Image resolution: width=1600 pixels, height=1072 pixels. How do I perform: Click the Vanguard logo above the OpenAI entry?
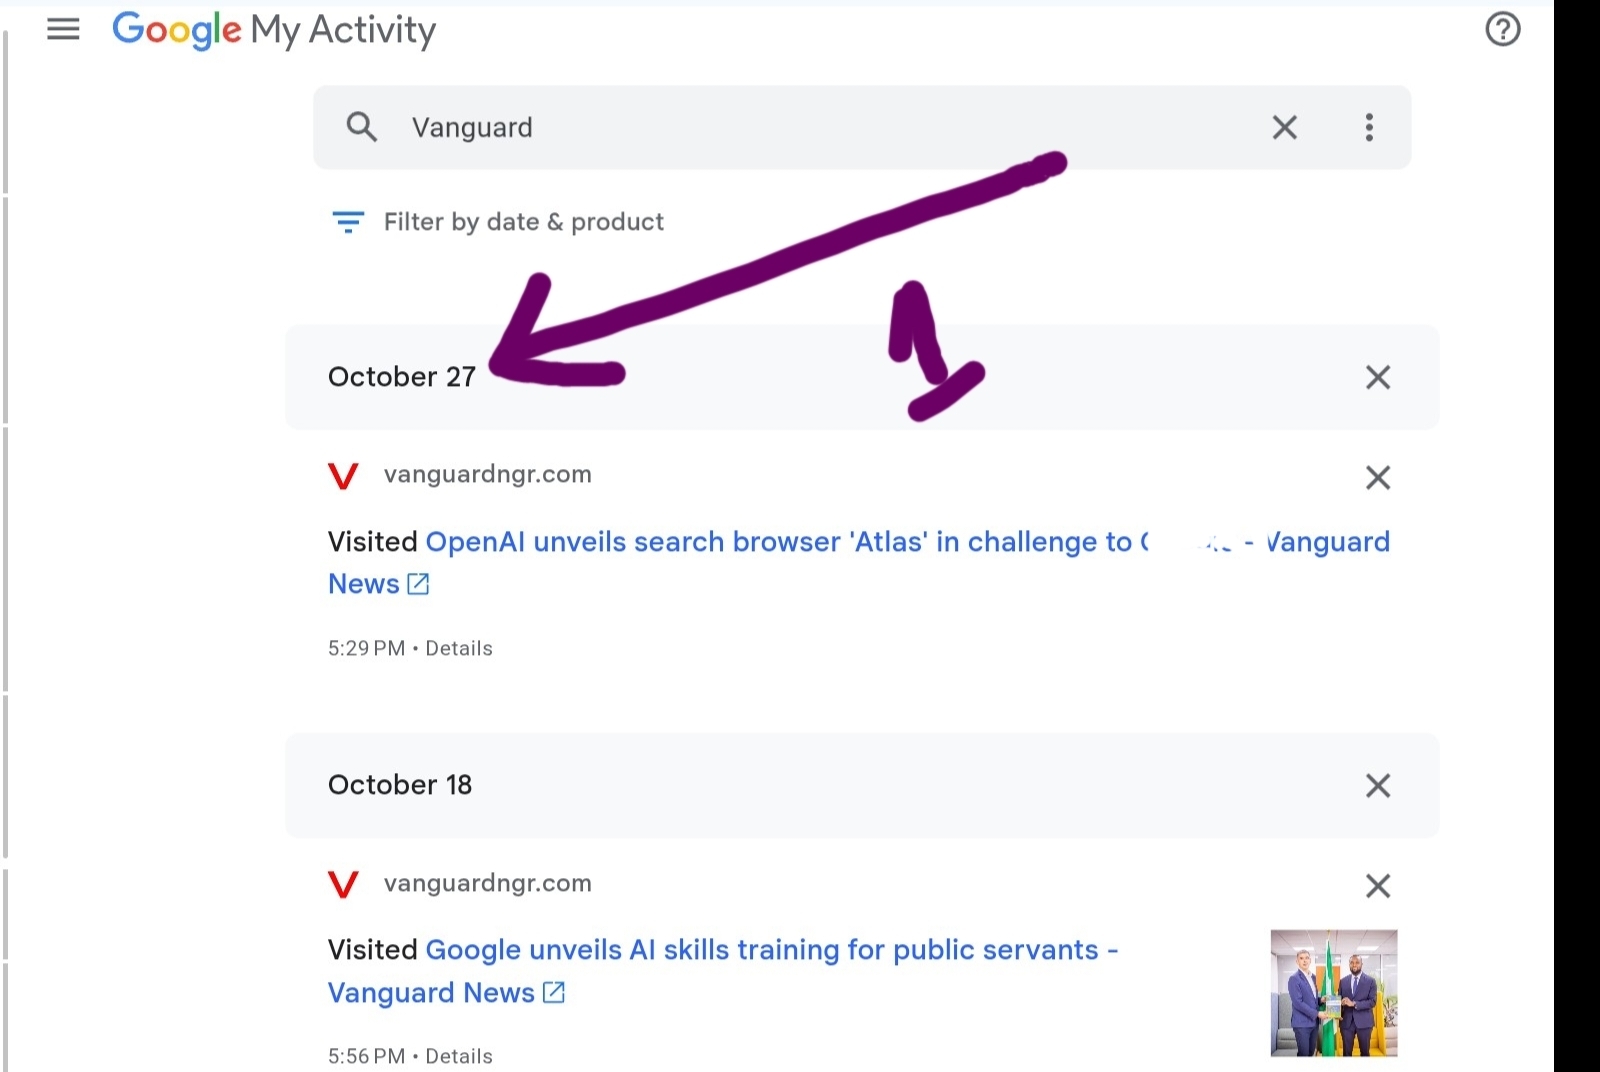click(343, 476)
